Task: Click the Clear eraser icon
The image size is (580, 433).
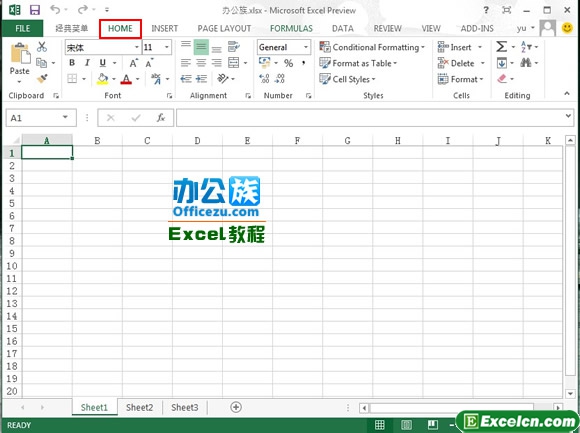Action: click(x=502, y=79)
